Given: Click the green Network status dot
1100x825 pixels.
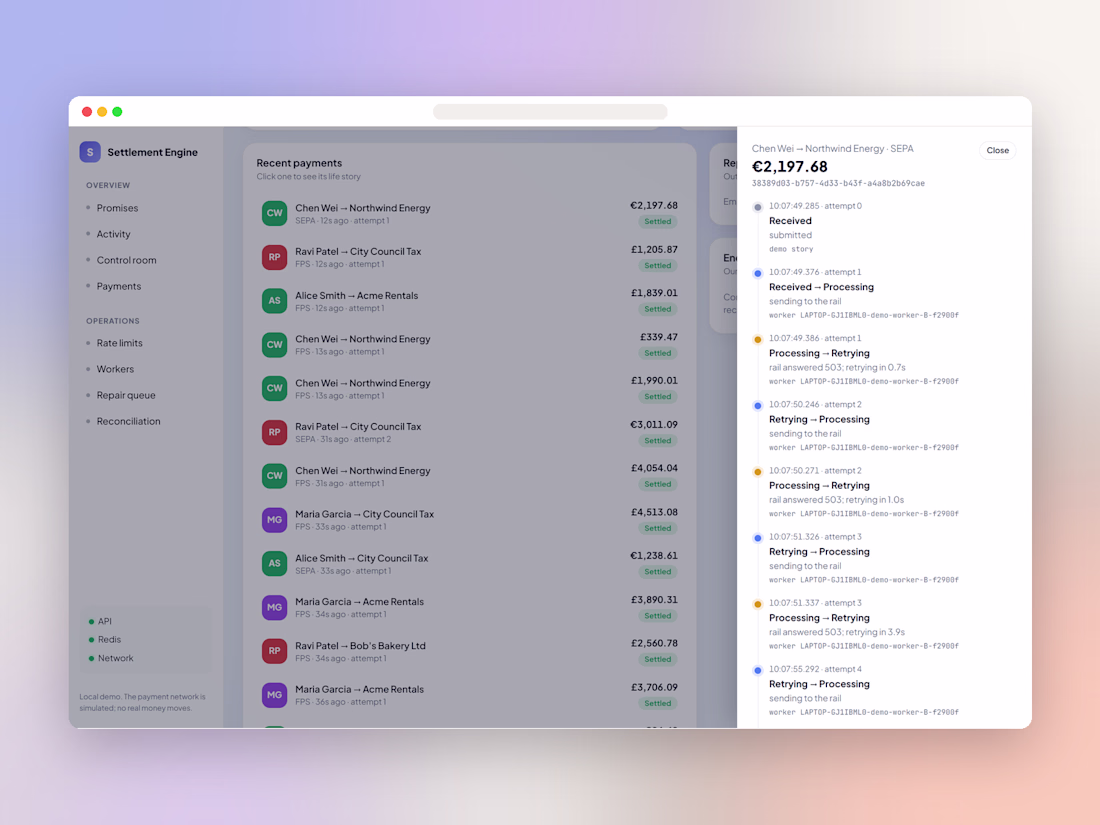Looking at the screenshot, I should click(91, 659).
